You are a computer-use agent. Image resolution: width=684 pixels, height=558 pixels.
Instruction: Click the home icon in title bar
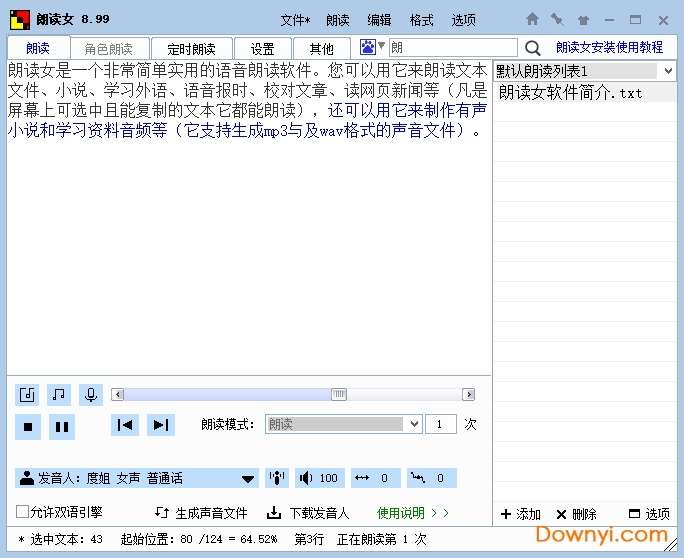(x=533, y=19)
